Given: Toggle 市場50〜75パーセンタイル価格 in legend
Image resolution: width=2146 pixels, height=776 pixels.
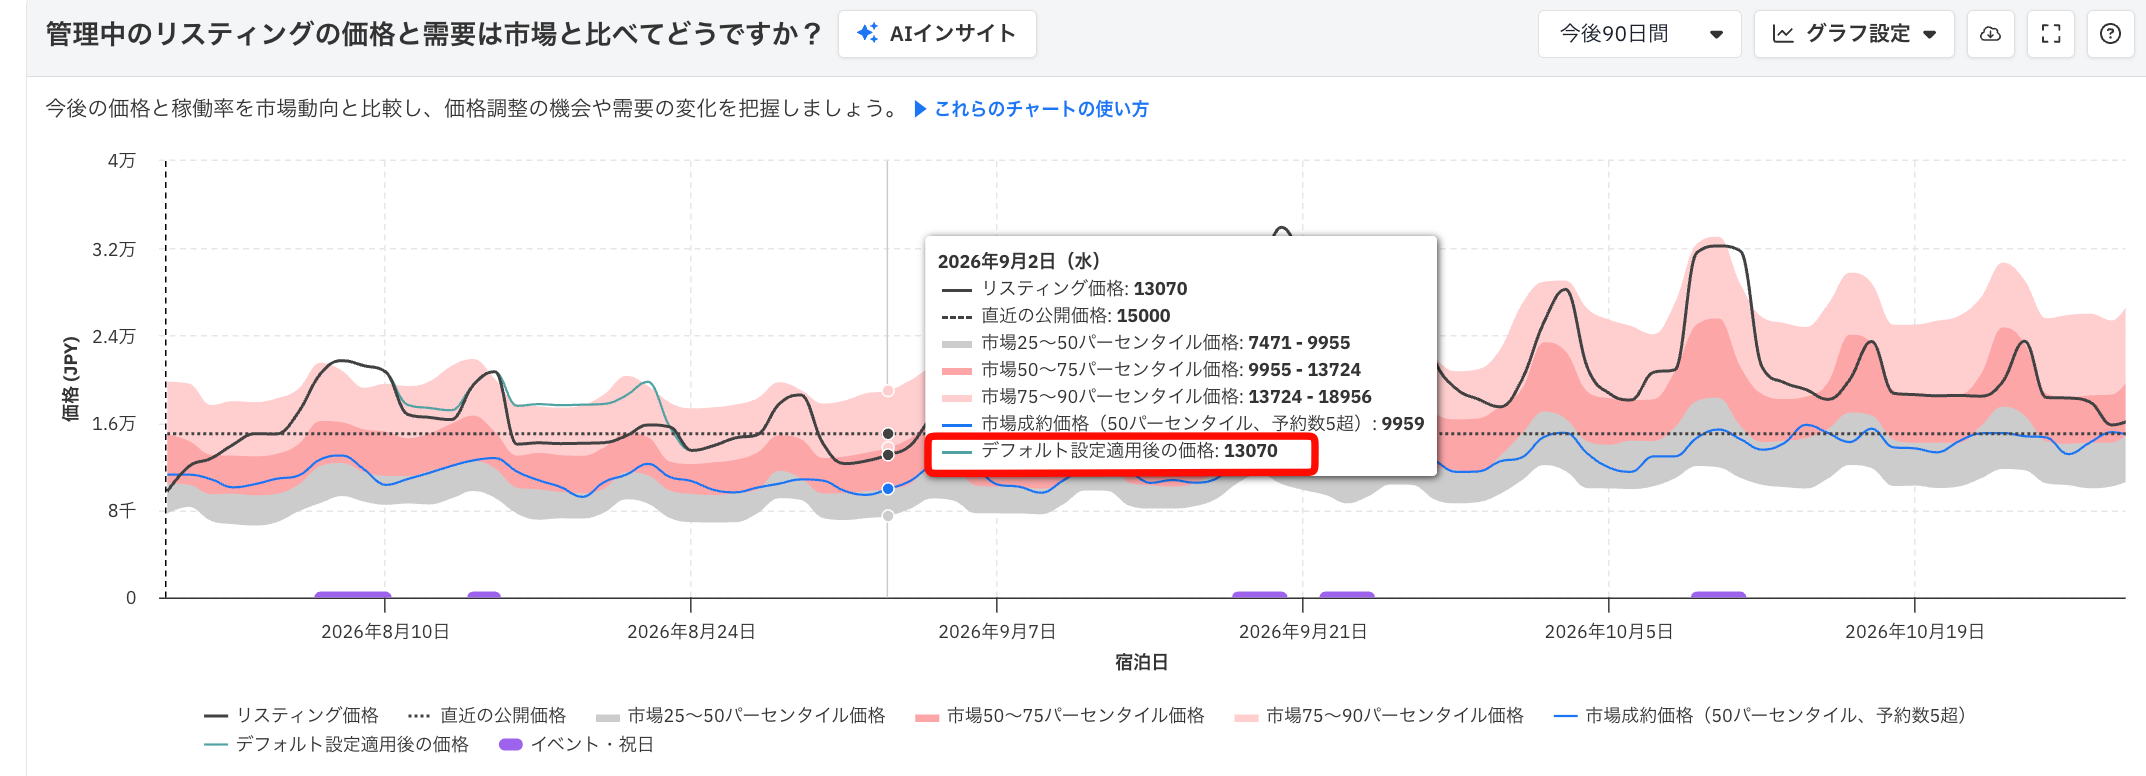Looking at the screenshot, I should pos(1060,715).
